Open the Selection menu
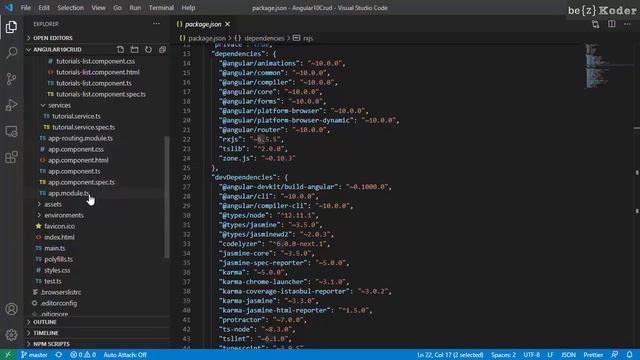The height and width of the screenshot is (360, 640). [71, 8]
